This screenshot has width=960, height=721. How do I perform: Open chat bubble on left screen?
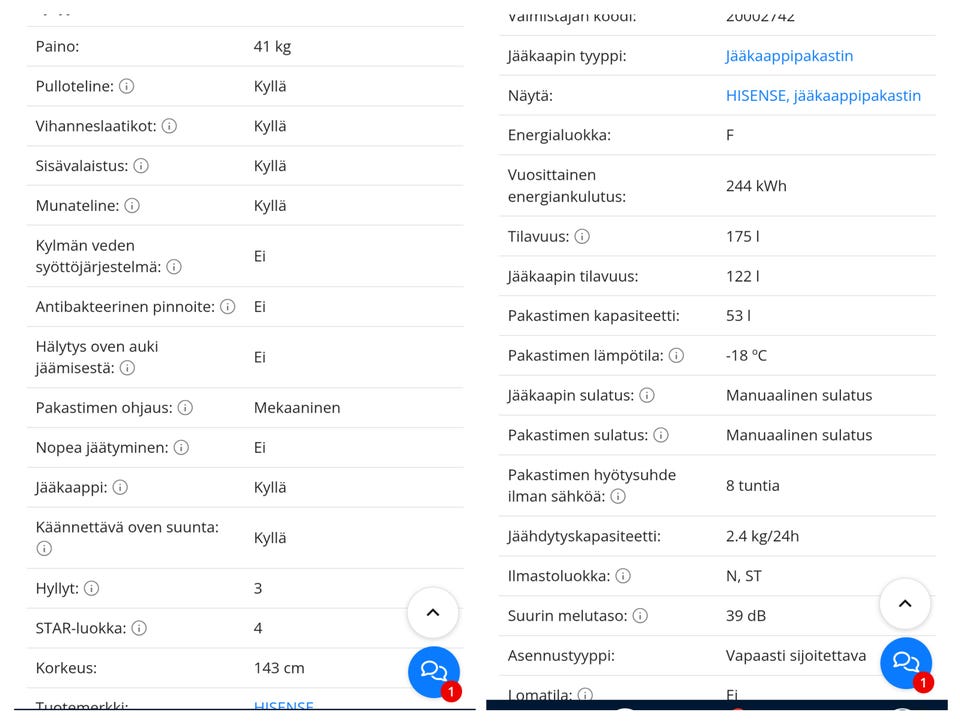[x=434, y=672]
